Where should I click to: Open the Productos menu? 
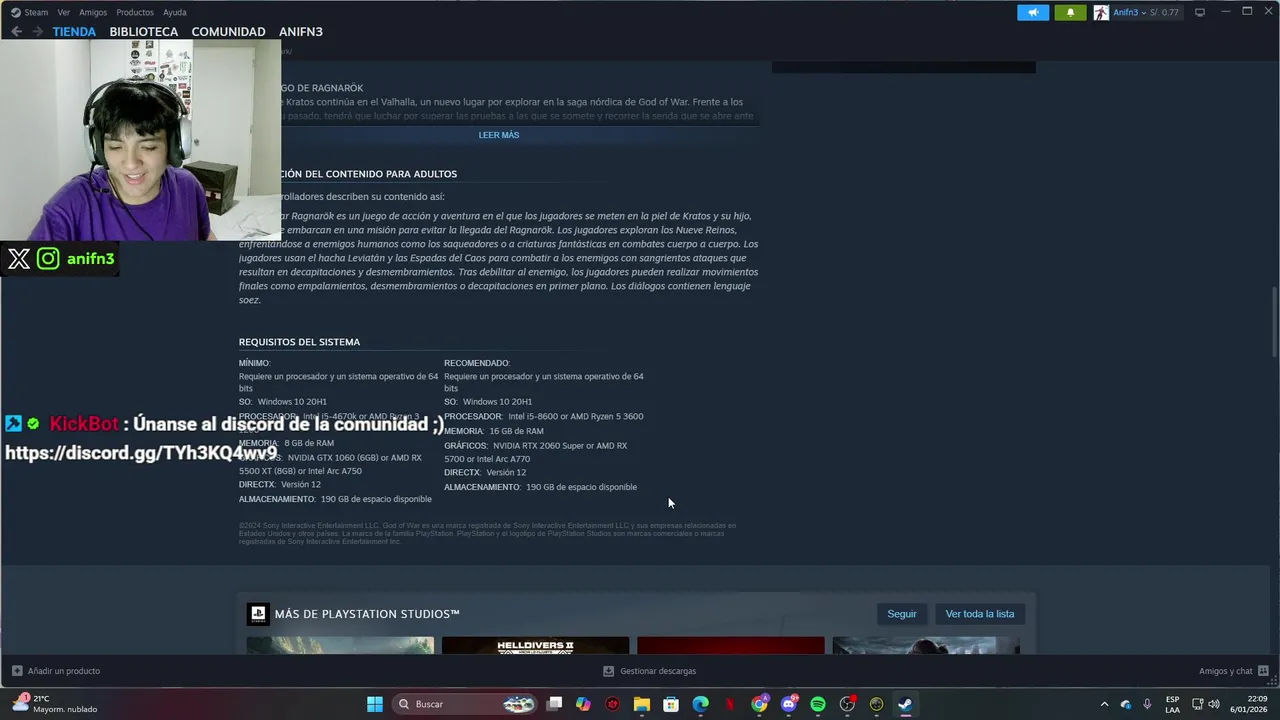coord(135,12)
